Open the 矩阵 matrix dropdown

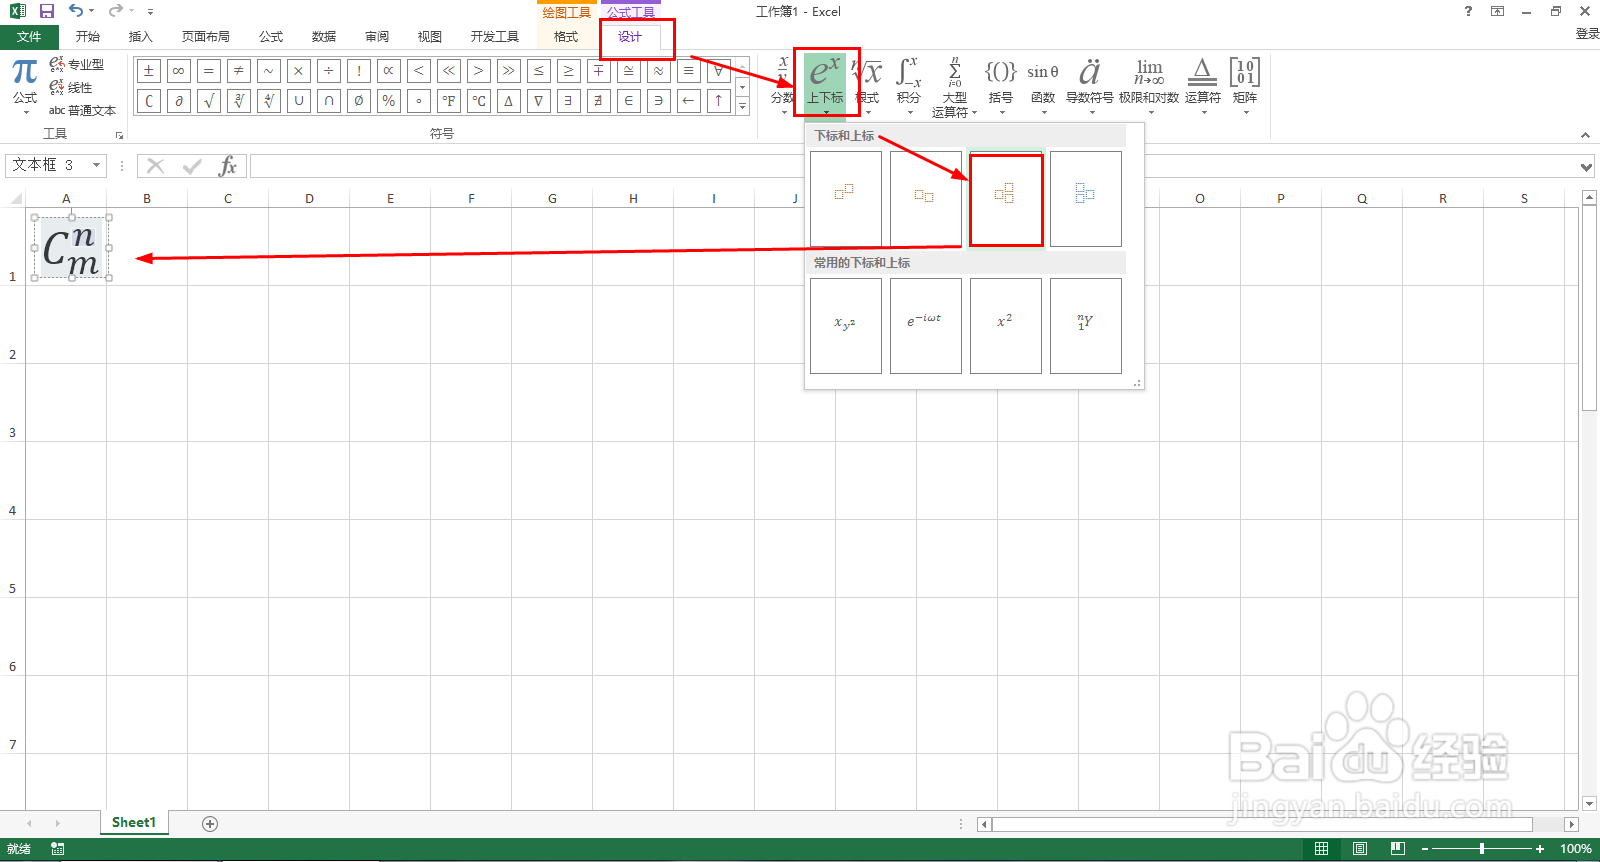tap(1245, 86)
